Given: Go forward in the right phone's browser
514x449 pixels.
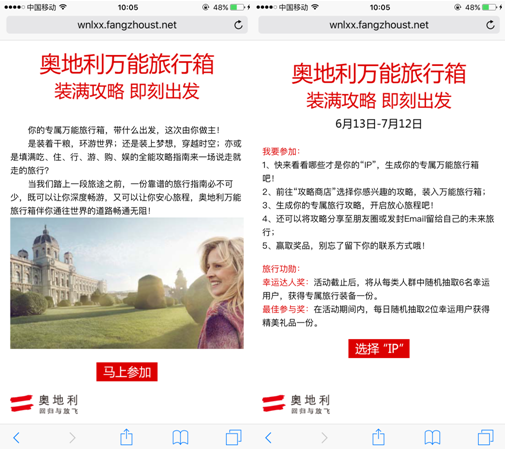Looking at the screenshot, I should tap(324, 437).
